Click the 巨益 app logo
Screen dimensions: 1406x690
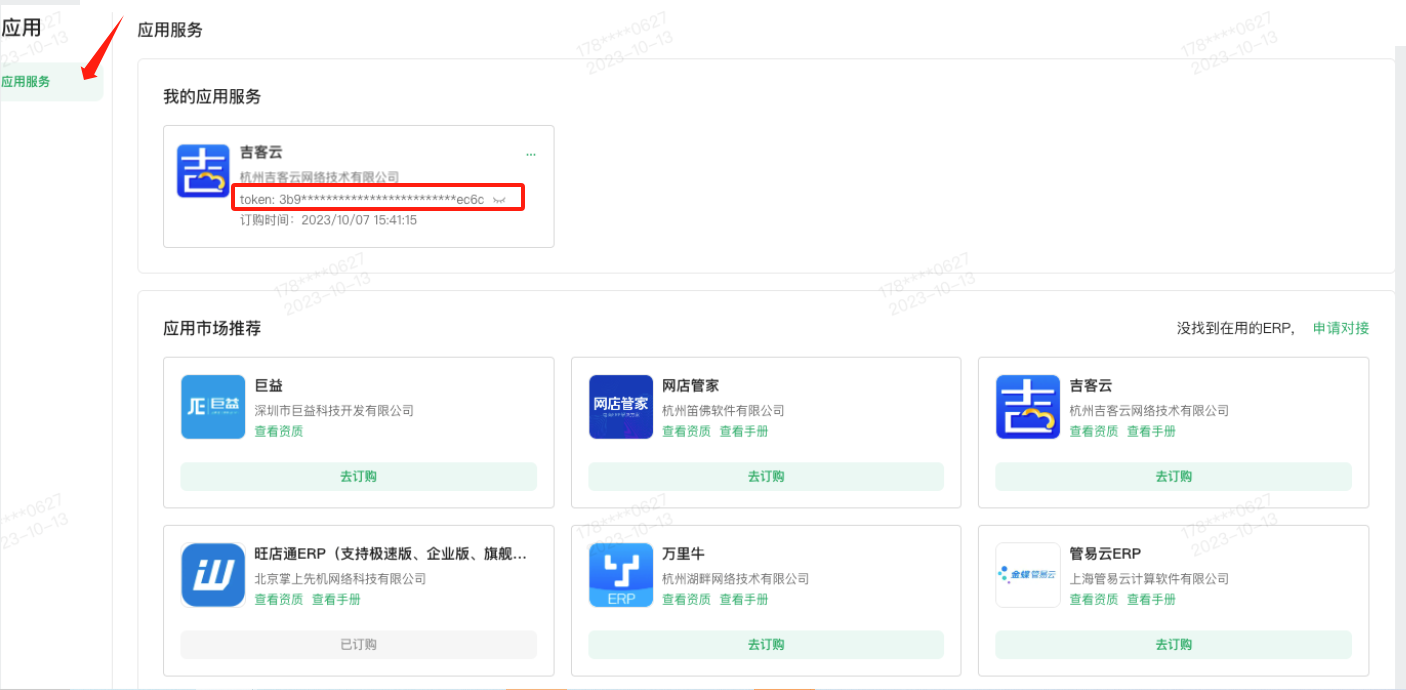click(213, 407)
